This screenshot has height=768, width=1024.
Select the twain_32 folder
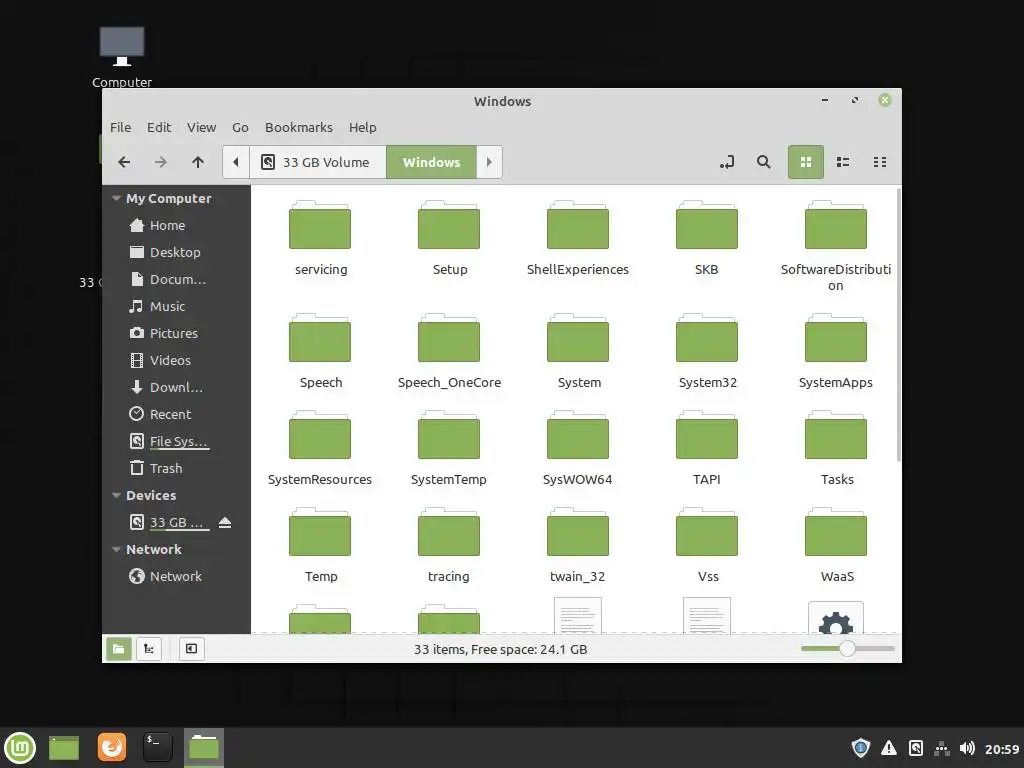(578, 546)
